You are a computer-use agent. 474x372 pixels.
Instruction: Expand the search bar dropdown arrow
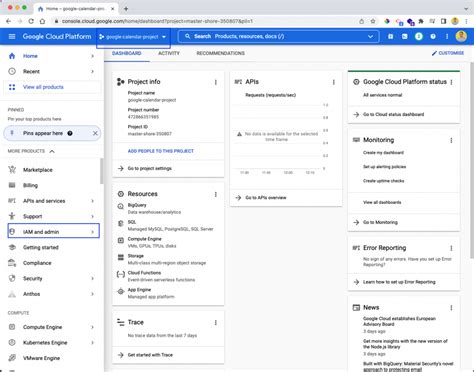pyautogui.click(x=370, y=36)
